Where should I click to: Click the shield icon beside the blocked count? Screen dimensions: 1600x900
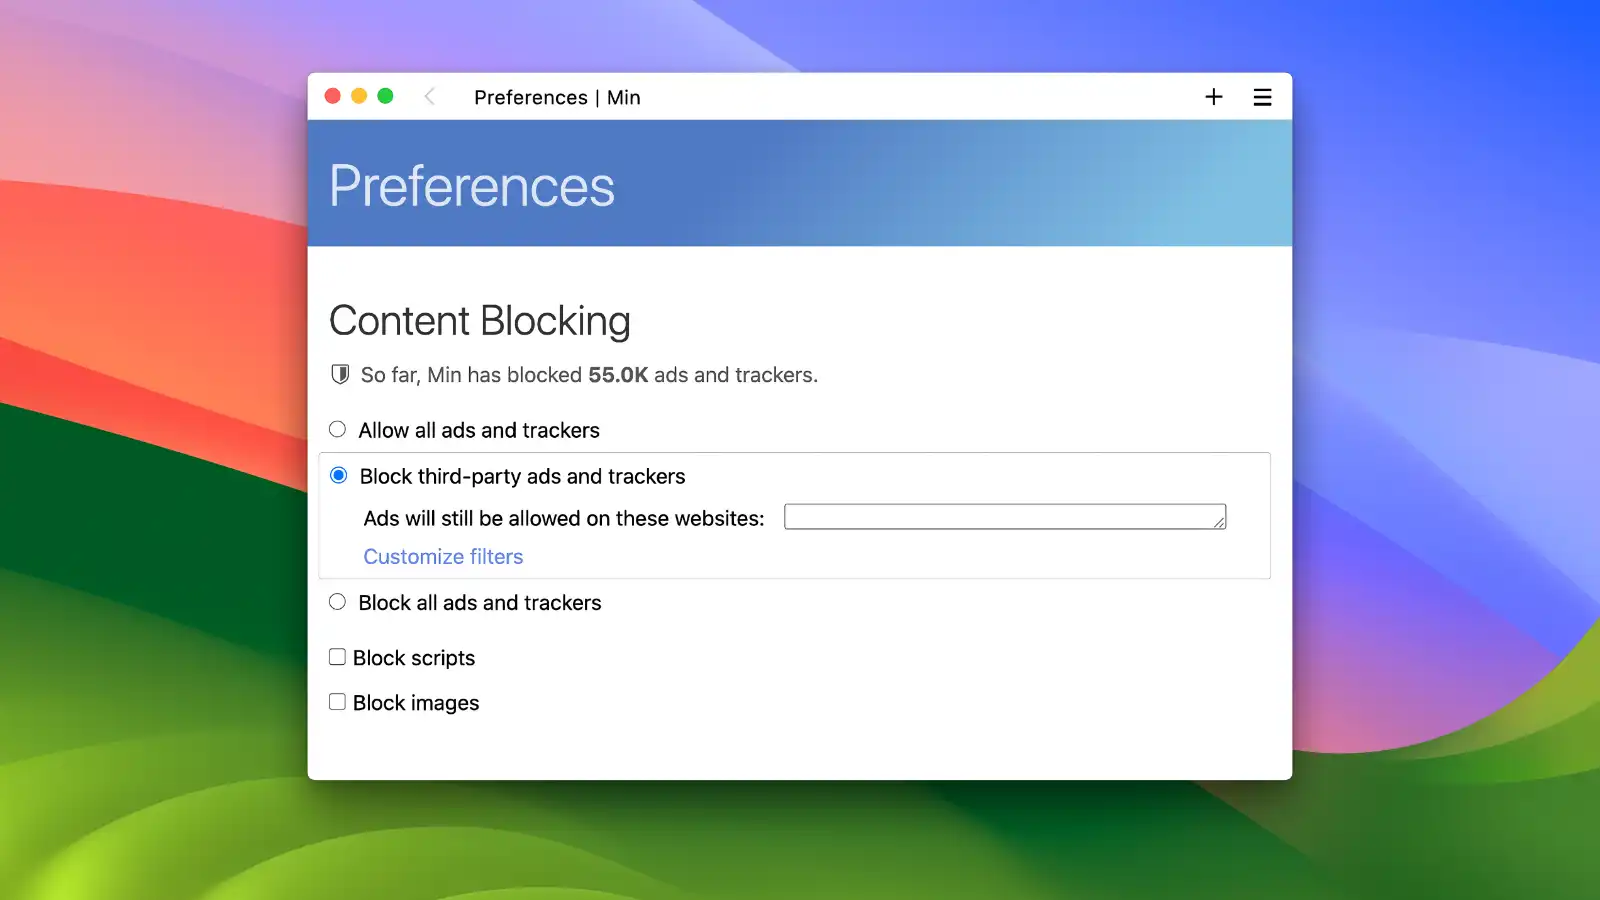pos(339,374)
